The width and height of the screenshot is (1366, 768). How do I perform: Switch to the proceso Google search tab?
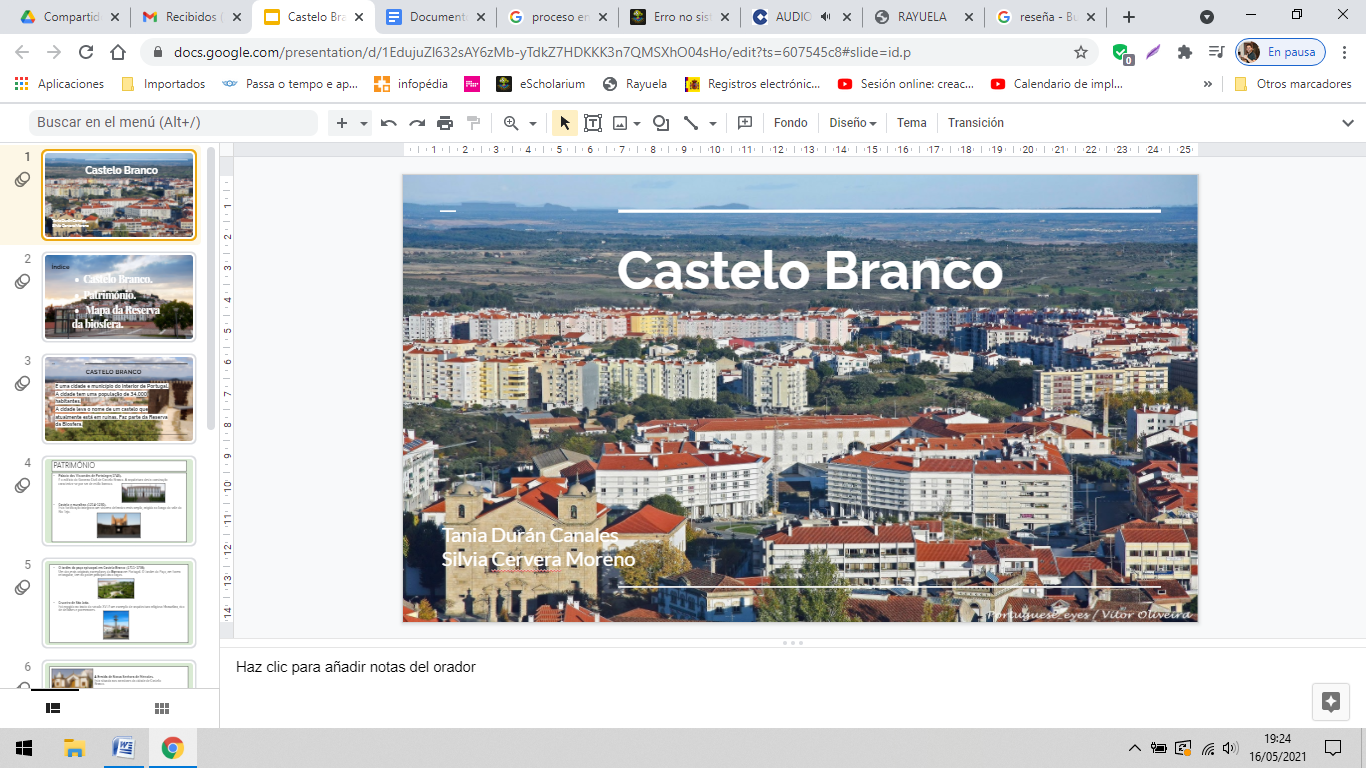point(557,17)
